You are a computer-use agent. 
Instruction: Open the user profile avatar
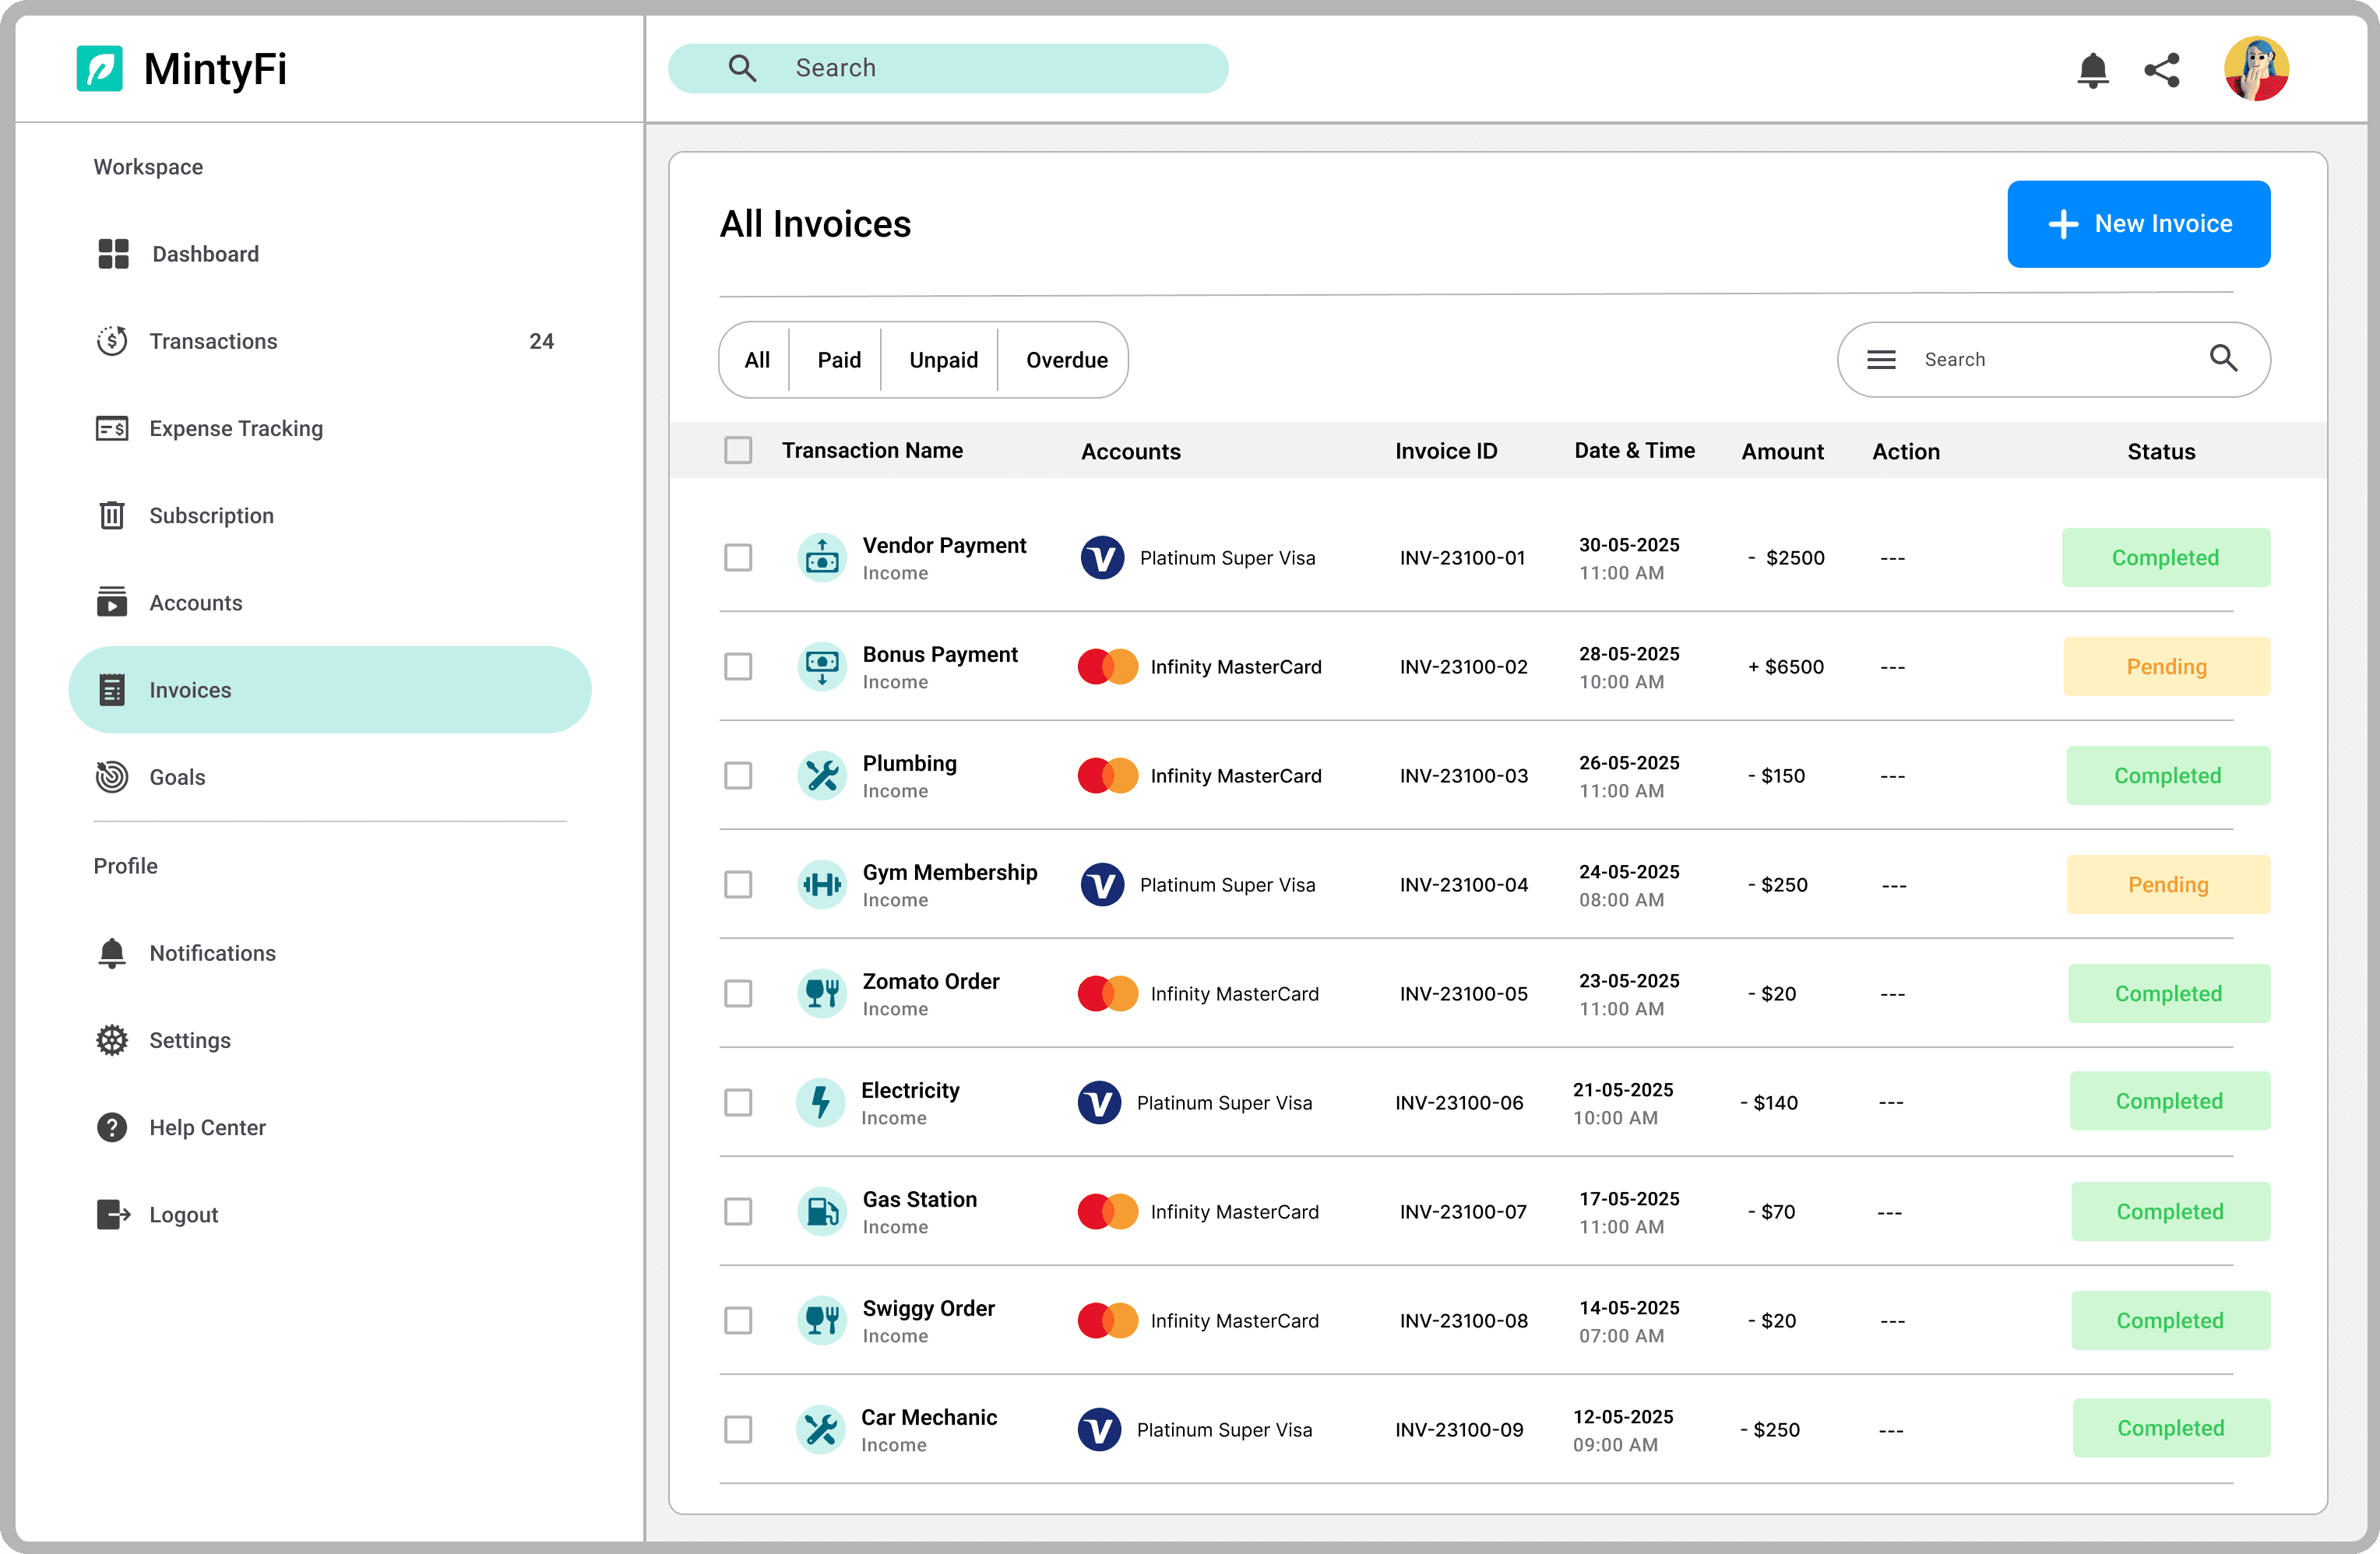(x=2256, y=69)
